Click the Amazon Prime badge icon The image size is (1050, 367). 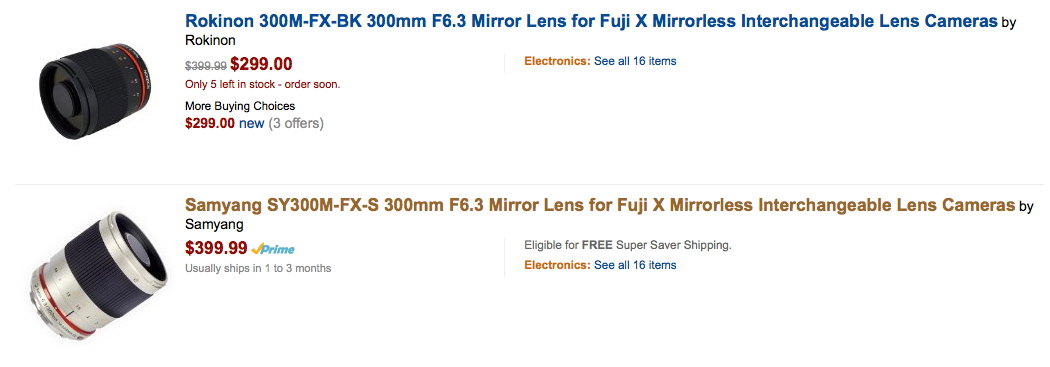tap(273, 249)
